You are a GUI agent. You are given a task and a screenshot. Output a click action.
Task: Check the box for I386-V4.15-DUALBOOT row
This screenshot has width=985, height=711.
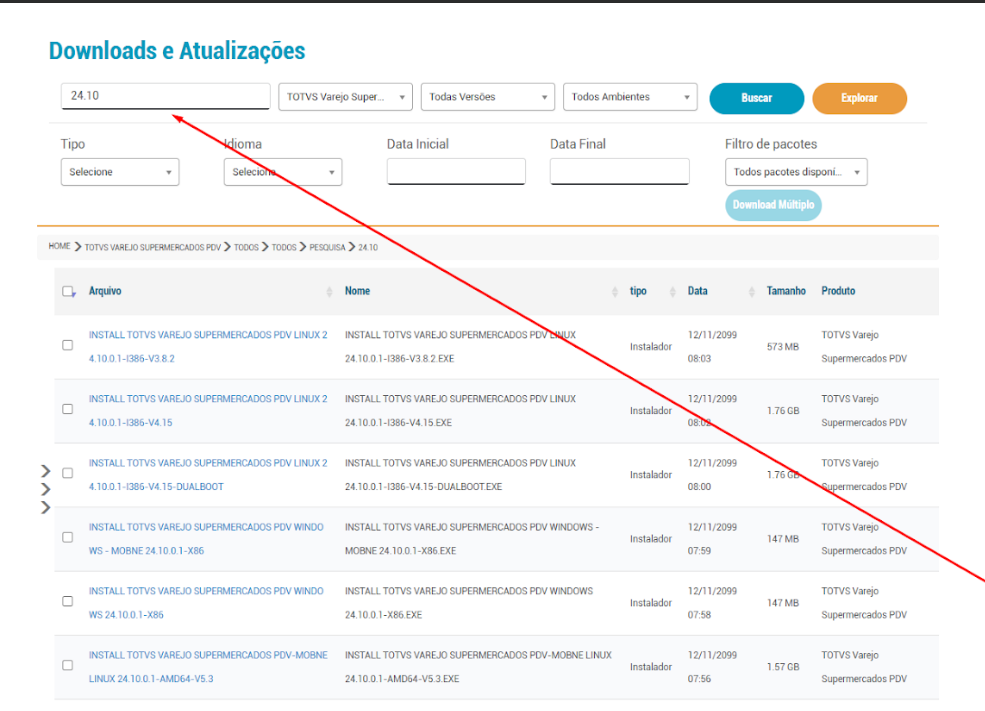(x=68, y=474)
